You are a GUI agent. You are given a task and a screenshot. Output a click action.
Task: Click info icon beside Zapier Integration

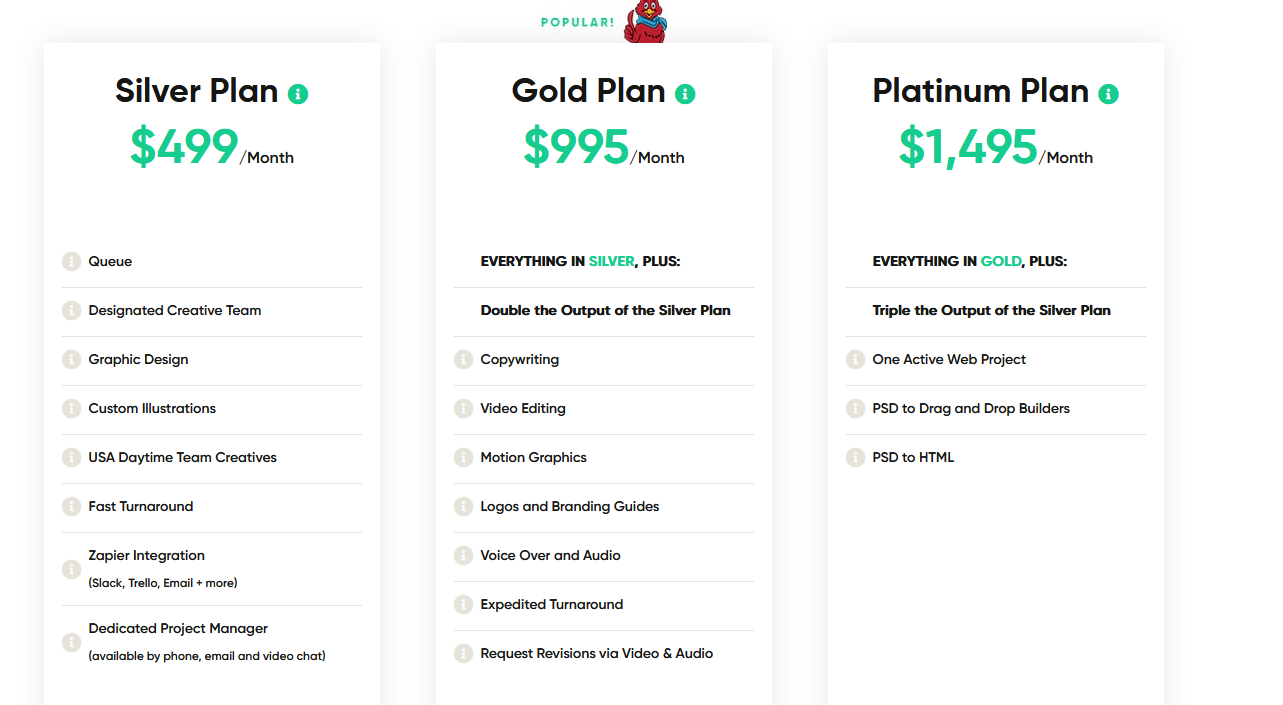click(x=71, y=569)
